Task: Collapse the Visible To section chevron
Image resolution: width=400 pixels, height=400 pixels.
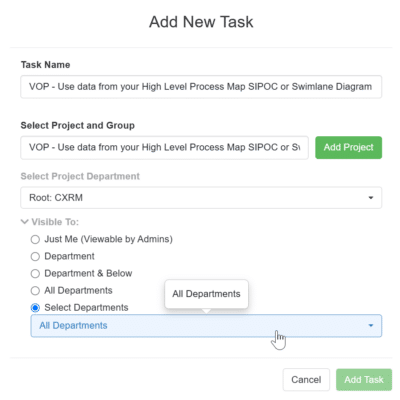Action: 24,222
